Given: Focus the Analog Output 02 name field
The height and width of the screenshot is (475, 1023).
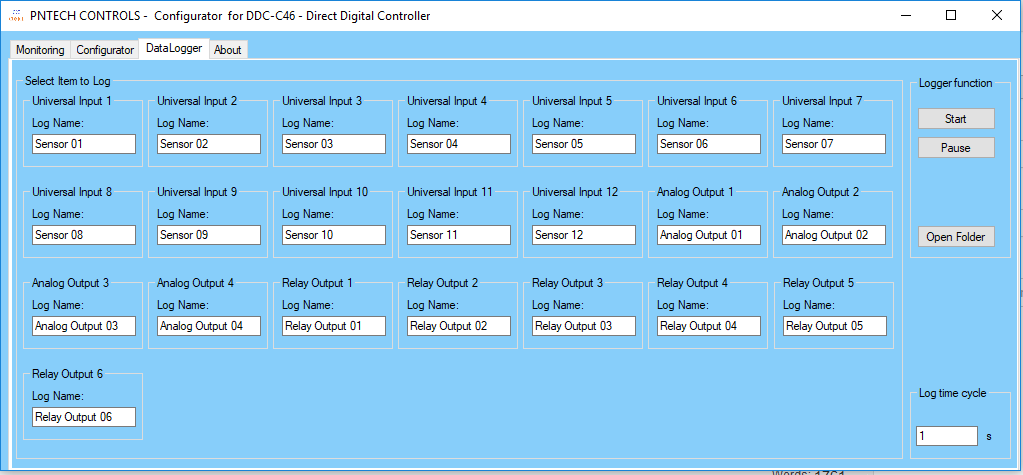Looking at the screenshot, I should click(834, 235).
